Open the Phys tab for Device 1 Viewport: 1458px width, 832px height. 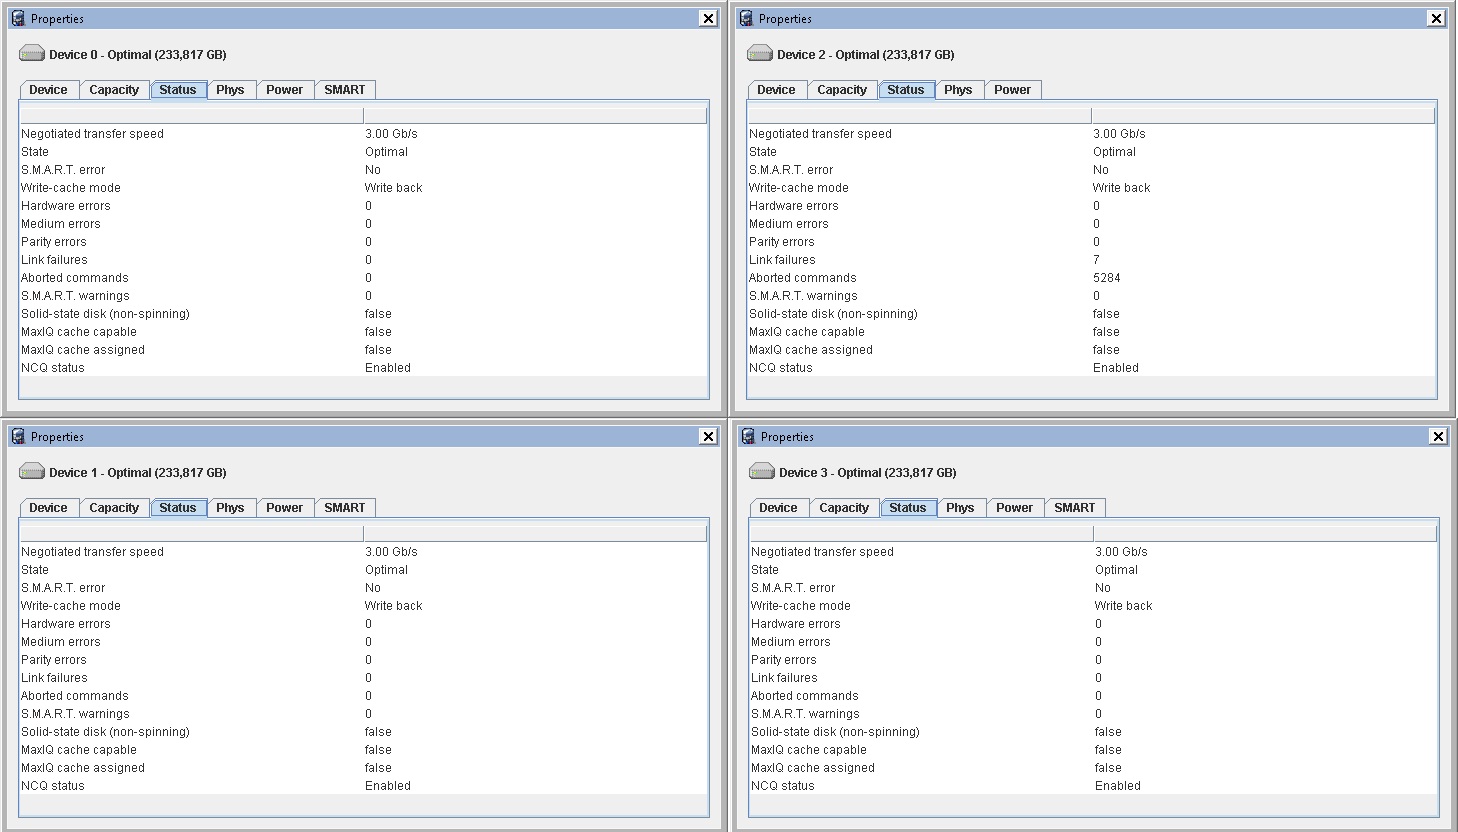tap(230, 508)
